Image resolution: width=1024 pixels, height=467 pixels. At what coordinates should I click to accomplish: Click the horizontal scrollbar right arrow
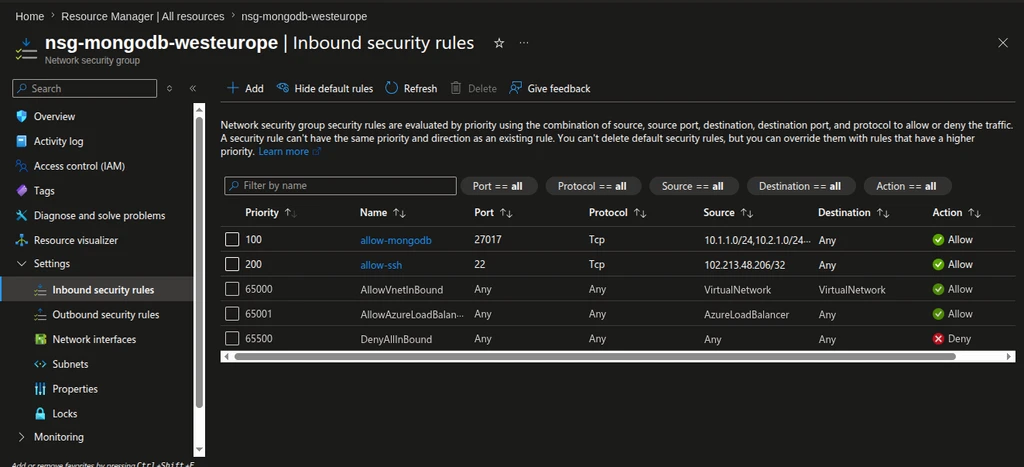point(1010,357)
